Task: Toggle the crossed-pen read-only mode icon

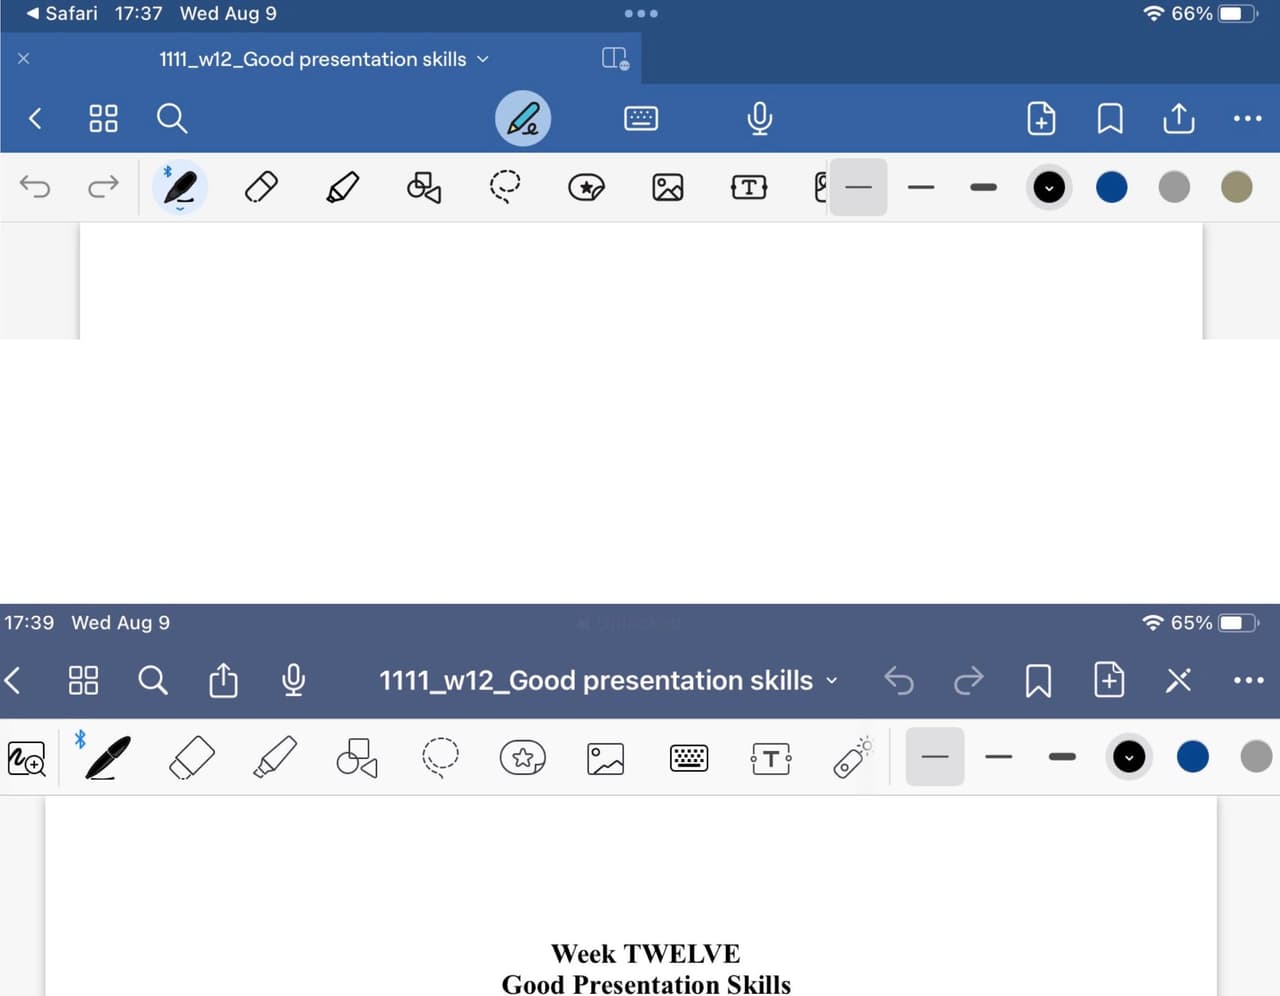Action: [1179, 681]
